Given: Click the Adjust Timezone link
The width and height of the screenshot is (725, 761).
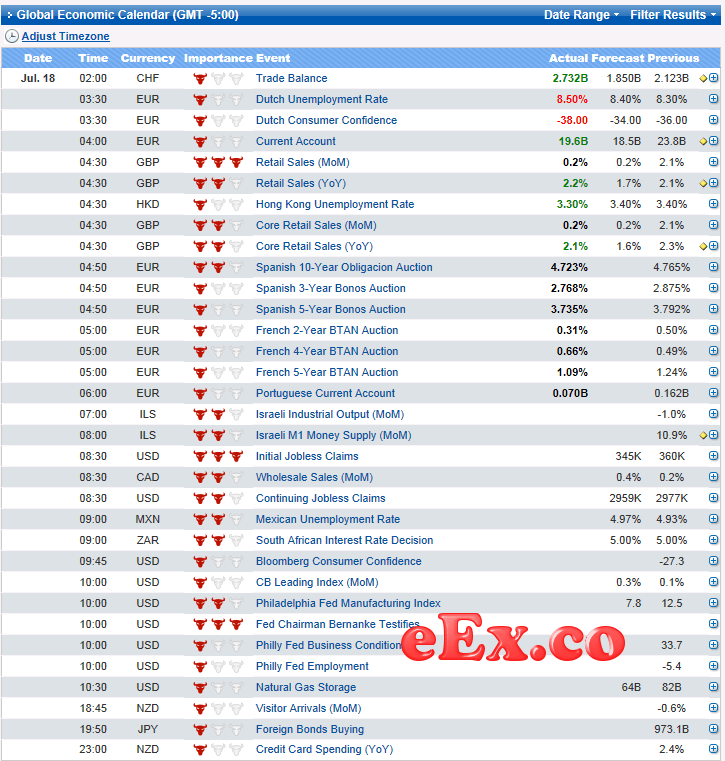Looking at the screenshot, I should point(66,36).
